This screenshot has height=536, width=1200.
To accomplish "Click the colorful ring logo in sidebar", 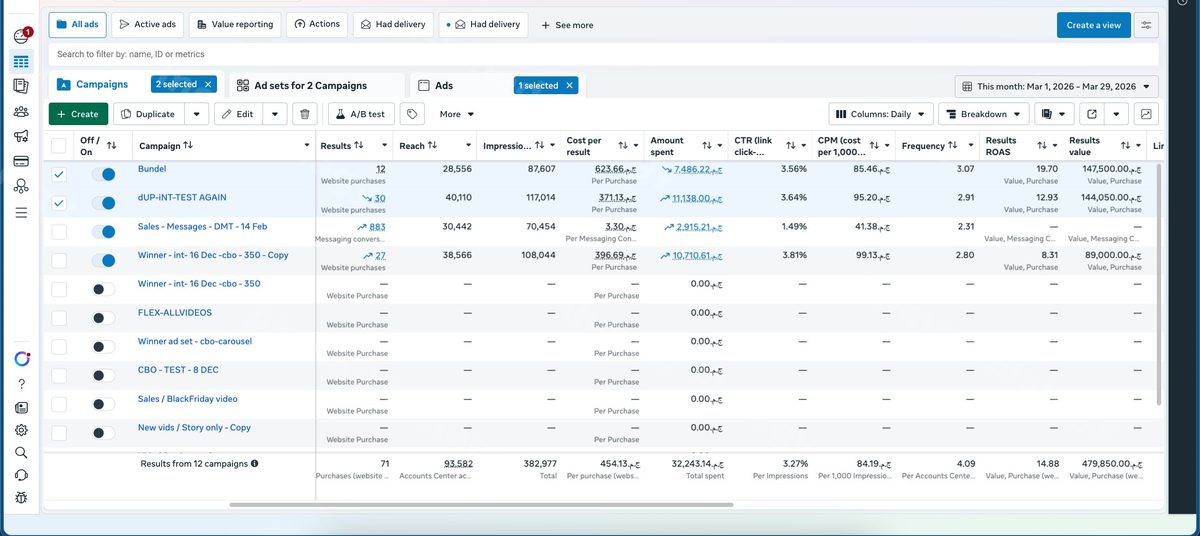I will pyautogui.click(x=22, y=359).
